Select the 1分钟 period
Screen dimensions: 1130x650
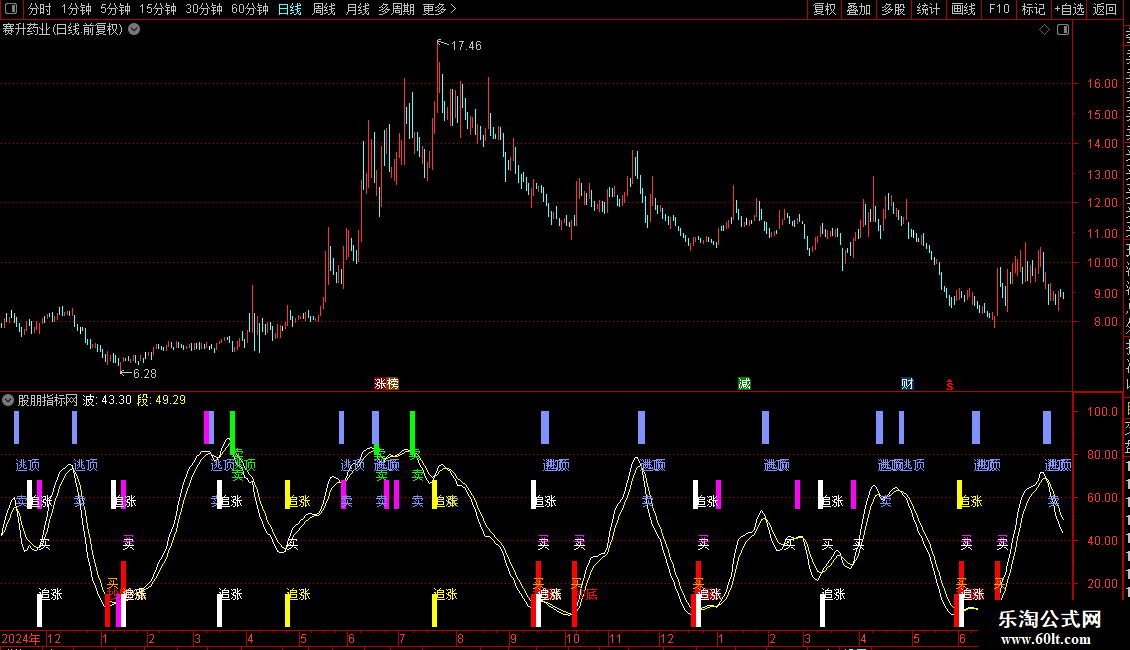click(76, 9)
